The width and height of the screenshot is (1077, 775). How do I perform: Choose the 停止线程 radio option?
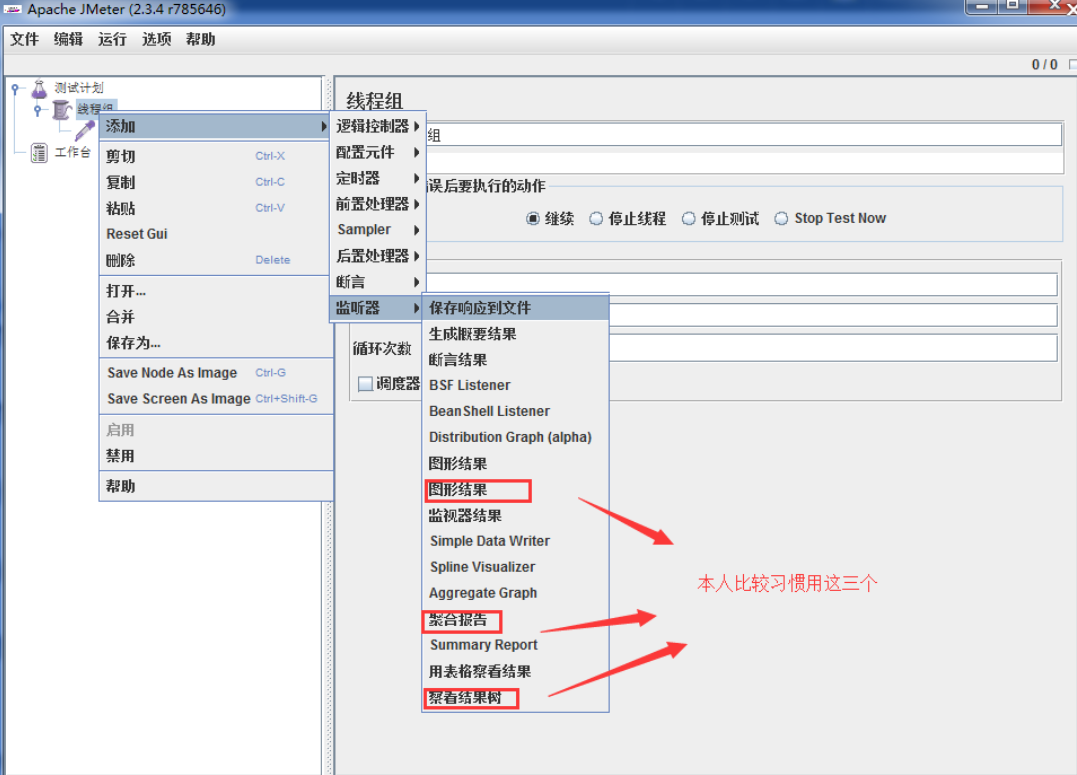pos(596,219)
